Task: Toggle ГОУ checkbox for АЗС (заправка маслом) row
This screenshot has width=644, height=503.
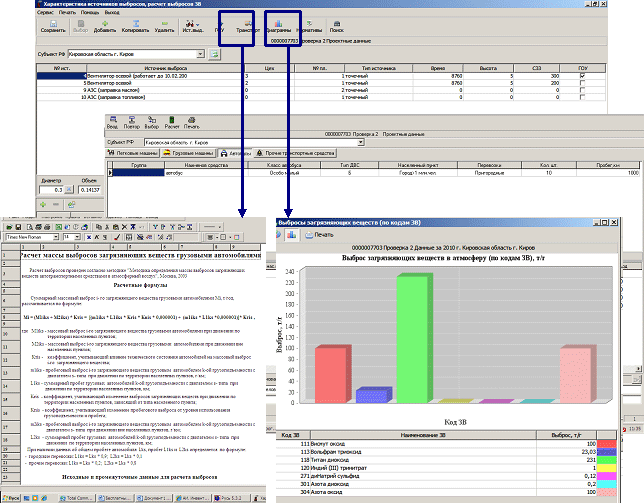Action: coord(582,90)
